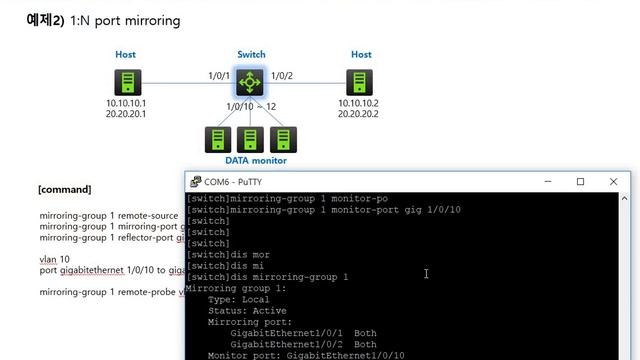The height and width of the screenshot is (360, 640).
Task: Click the 'Switch' label in diagram
Action: pos(251,54)
